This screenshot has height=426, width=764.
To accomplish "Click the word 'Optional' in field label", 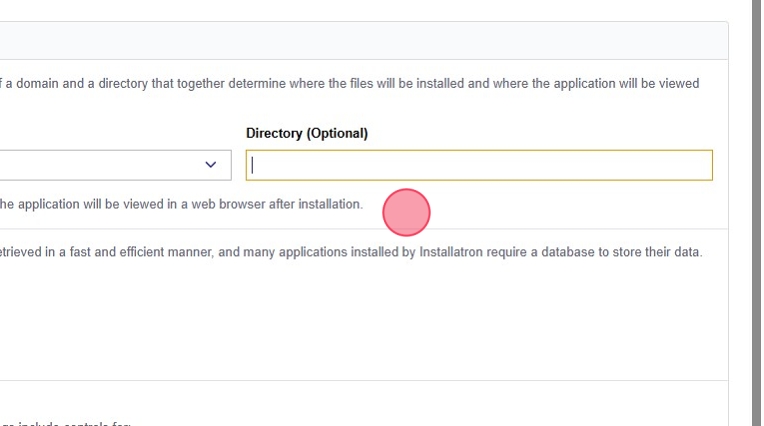I will coord(337,133).
